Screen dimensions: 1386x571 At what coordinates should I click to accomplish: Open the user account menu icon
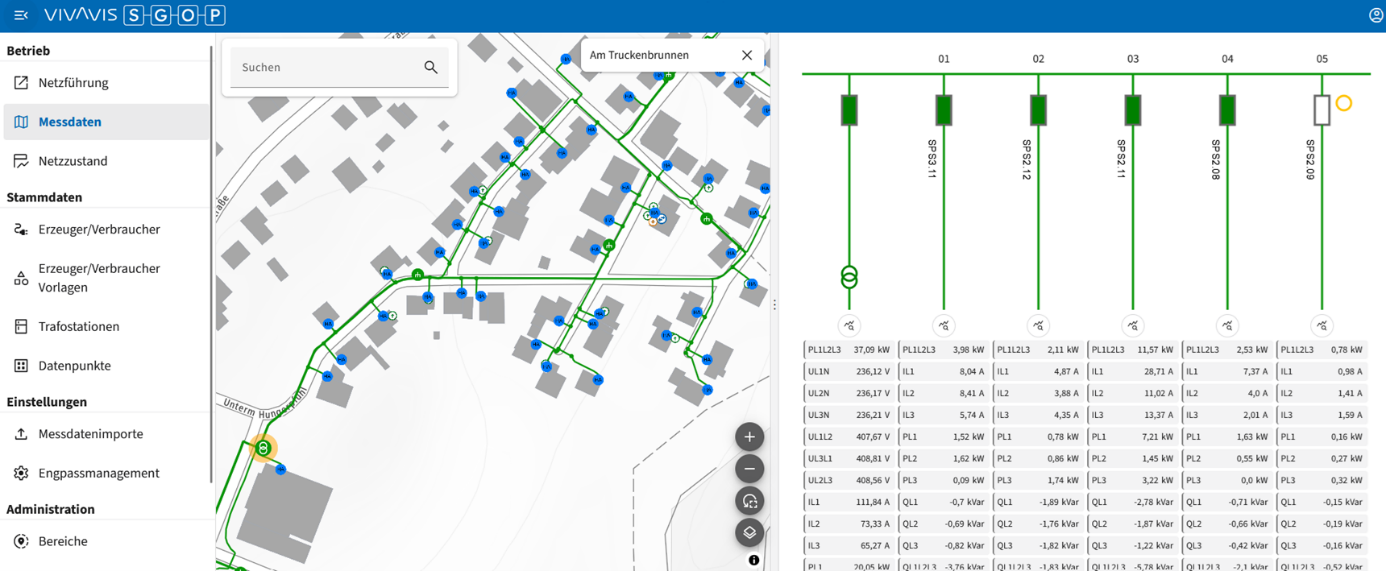pyautogui.click(x=1376, y=15)
